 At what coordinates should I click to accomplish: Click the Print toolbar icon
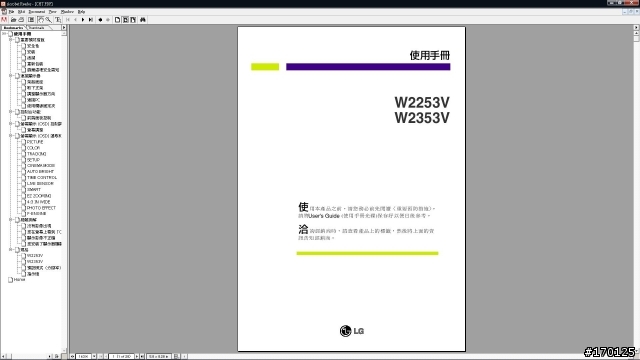pyautogui.click(x=21, y=20)
